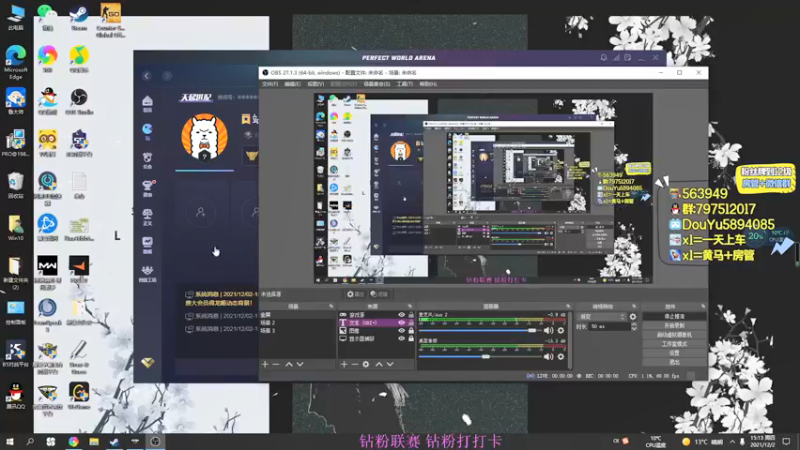The image size is (800, 450).
Task: Open the 回收站 recycle bin icon
Action: (16, 185)
